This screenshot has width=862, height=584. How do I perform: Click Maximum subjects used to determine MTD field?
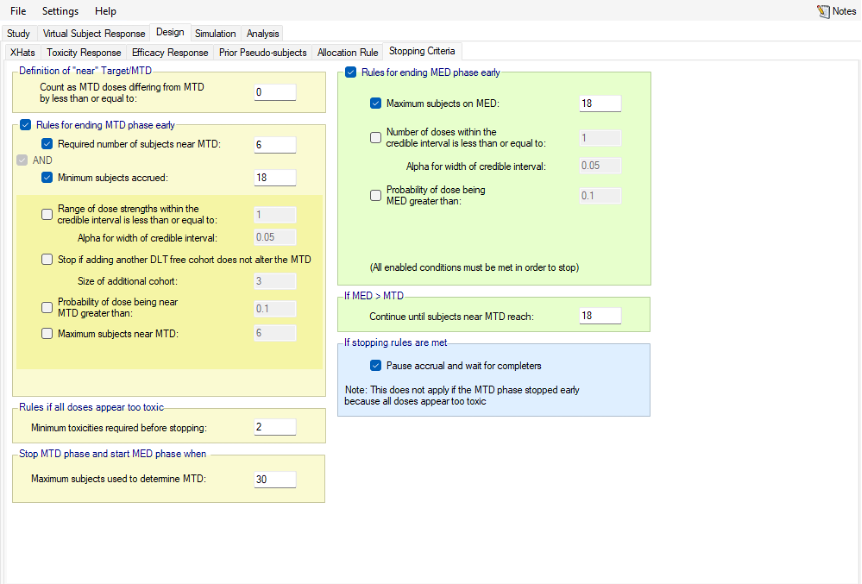(x=275, y=480)
